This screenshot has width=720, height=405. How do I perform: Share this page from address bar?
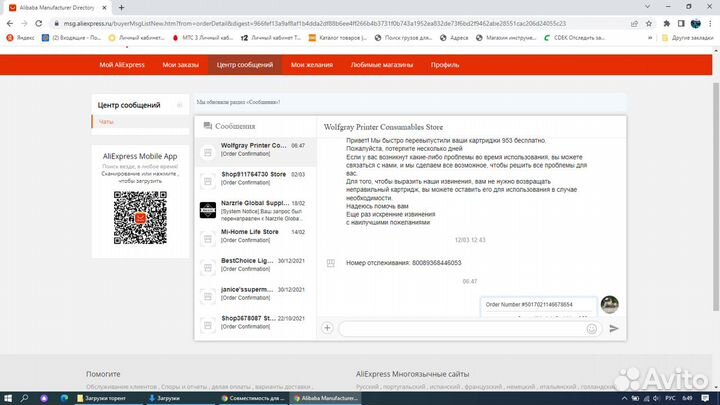tap(634, 23)
